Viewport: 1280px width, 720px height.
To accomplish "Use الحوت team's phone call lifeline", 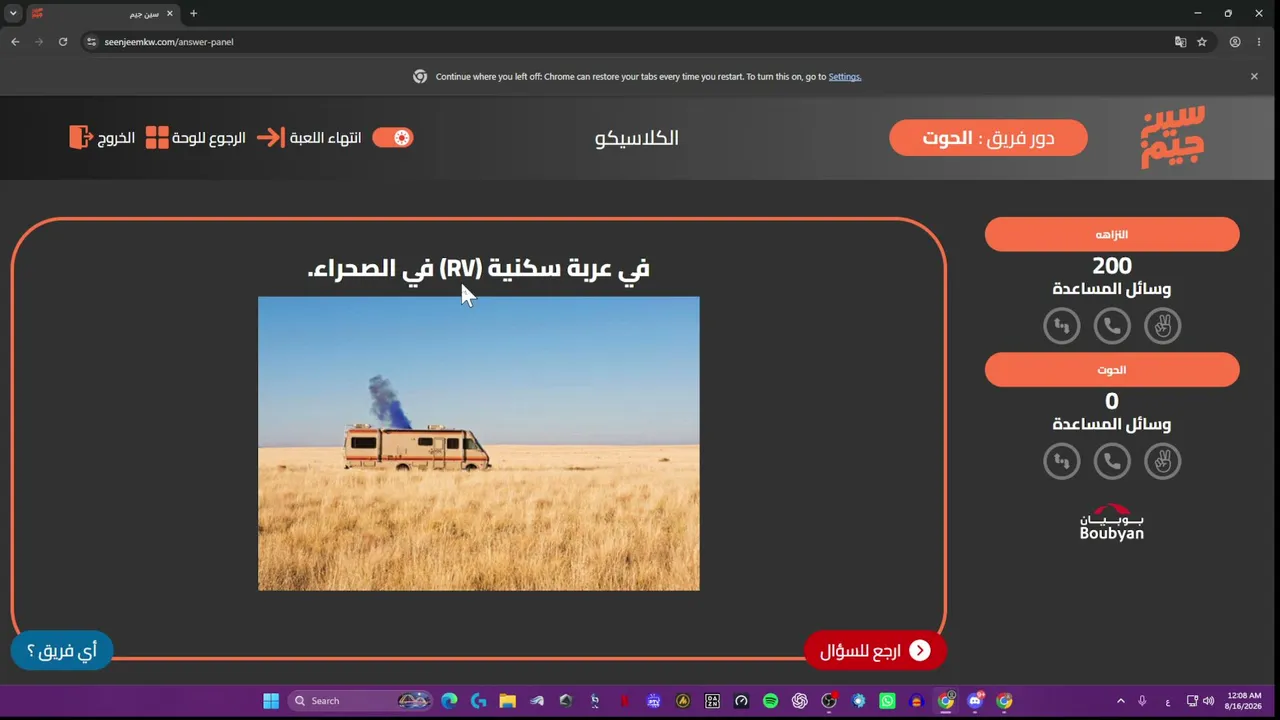I will (1112, 461).
